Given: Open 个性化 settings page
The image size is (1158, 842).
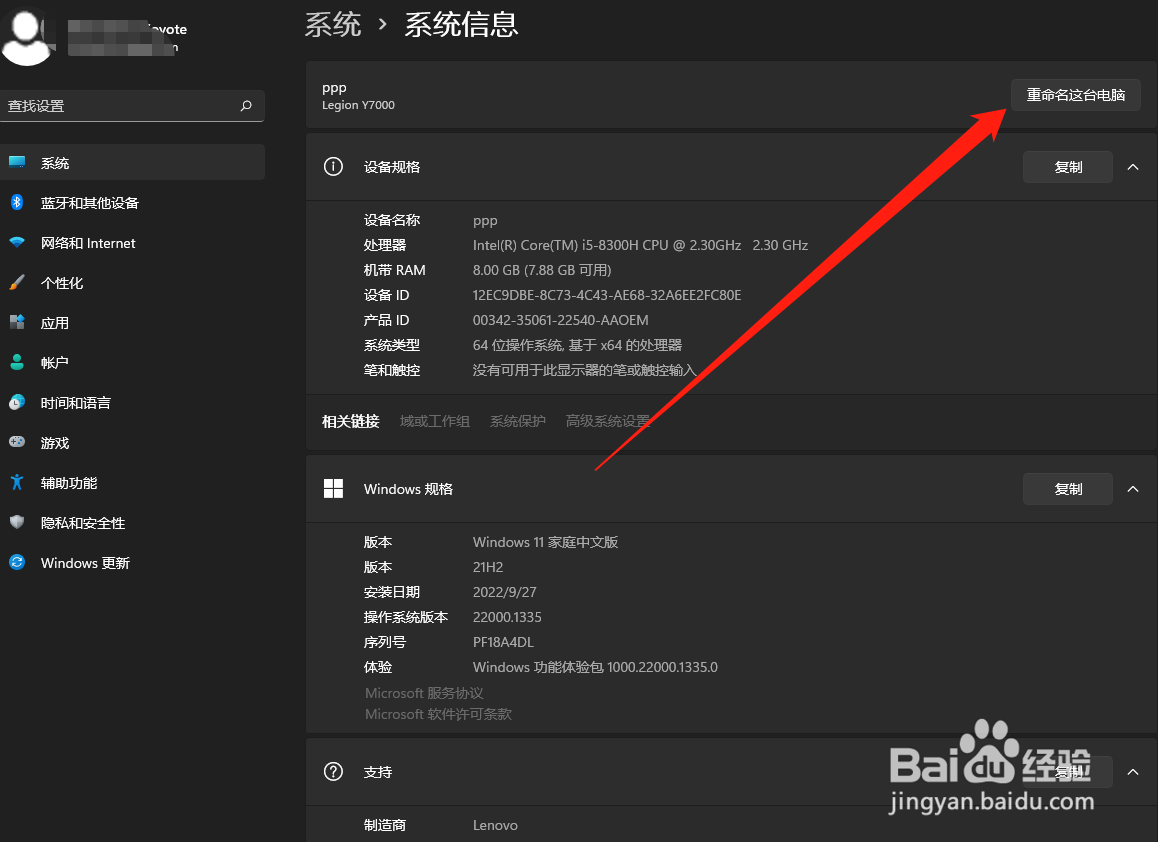Looking at the screenshot, I should click(x=132, y=282).
